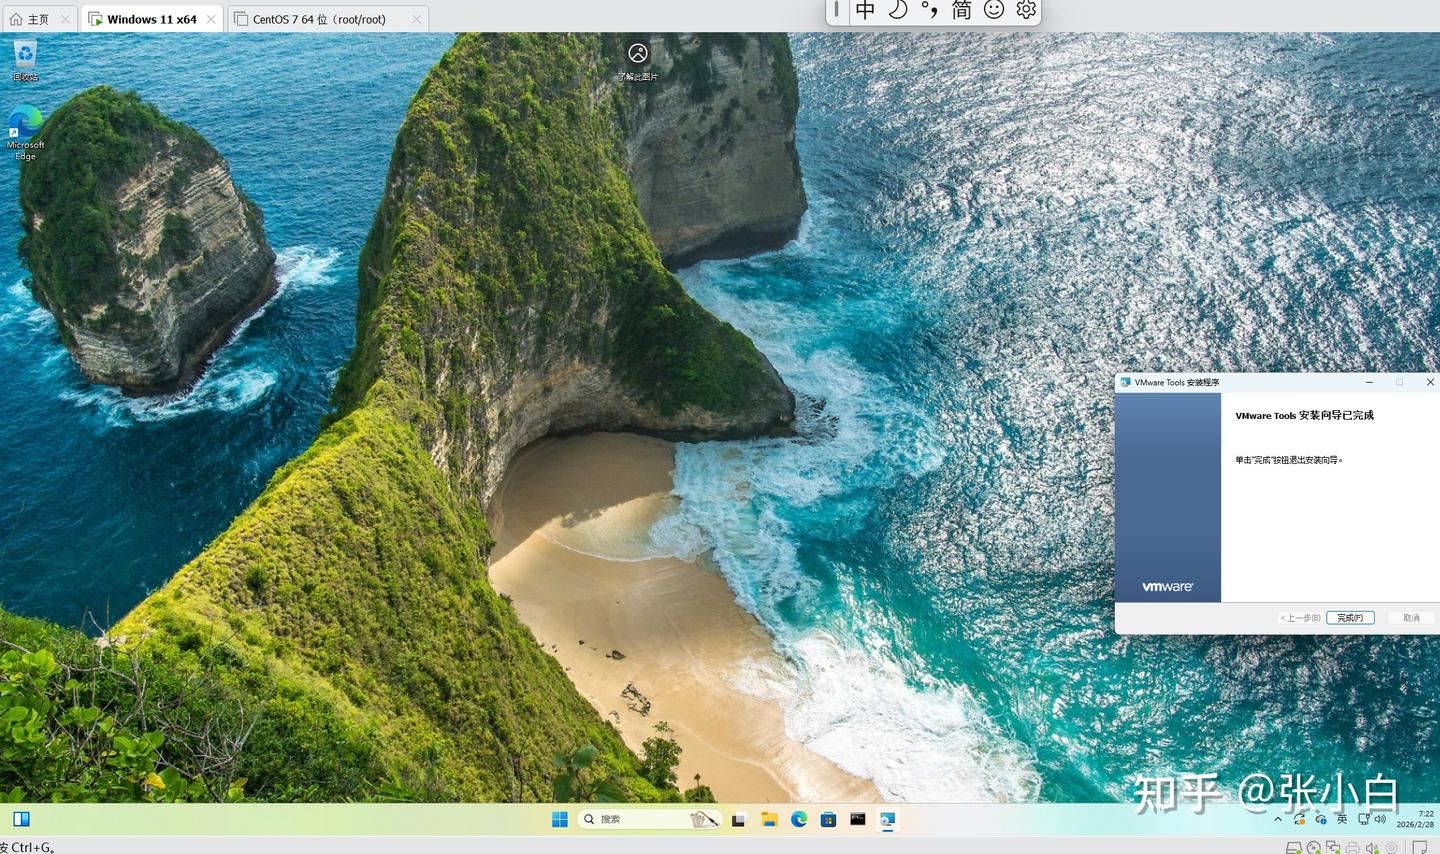Click the message log icon in status bar
The width and height of the screenshot is (1440, 854).
click(x=1419, y=847)
